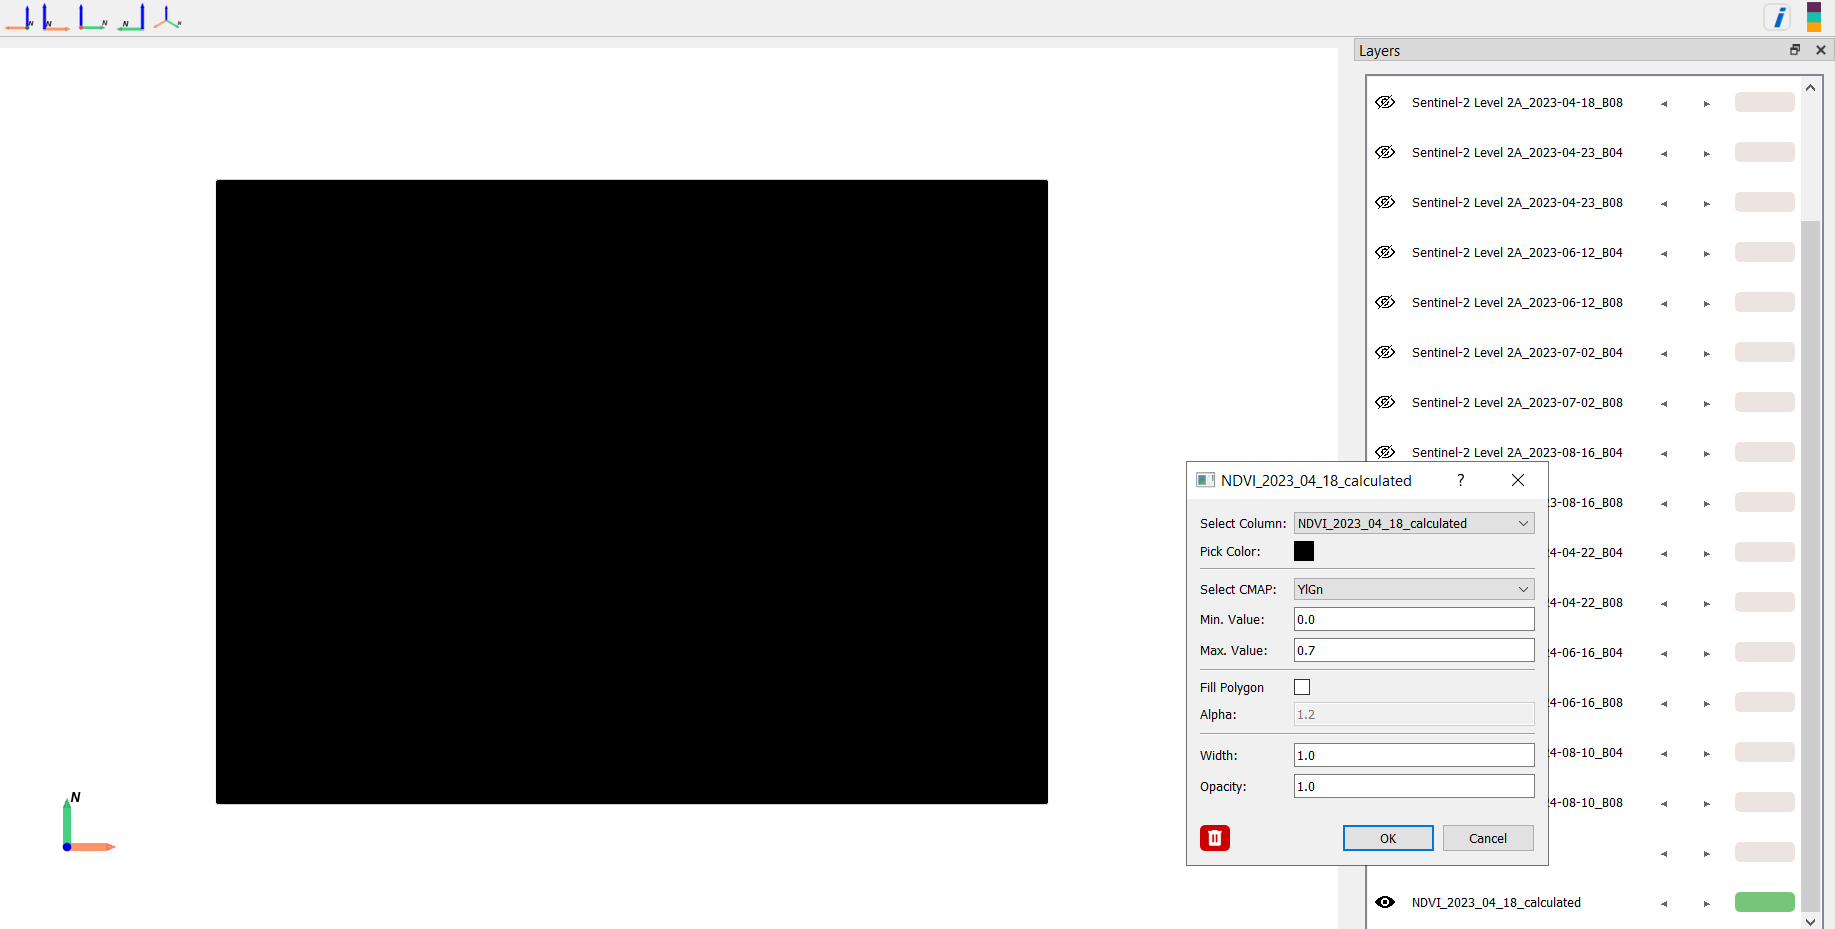This screenshot has height=929, width=1835.
Task: Show the Sentinel-2 2023-06-12_B04 layer
Action: pyautogui.click(x=1385, y=252)
